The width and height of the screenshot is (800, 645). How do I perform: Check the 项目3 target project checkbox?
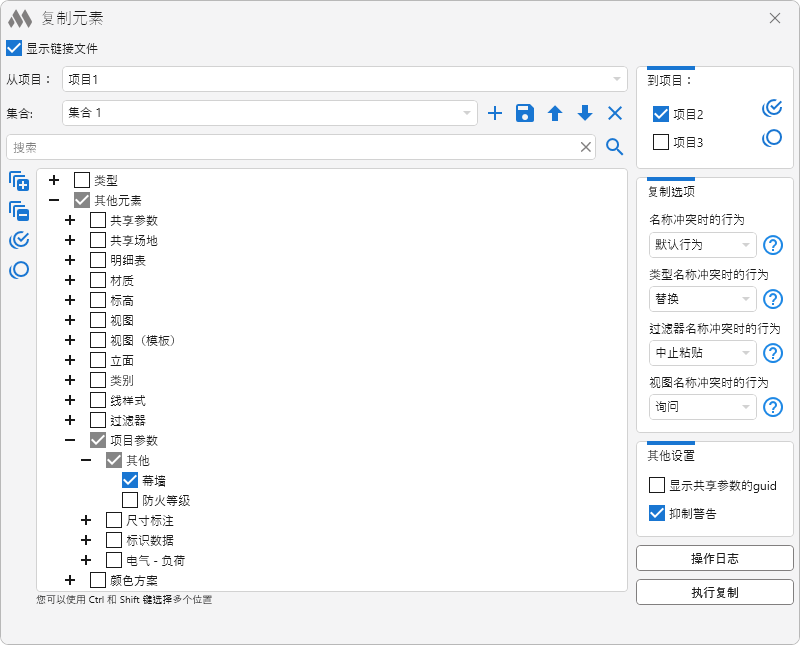click(x=661, y=142)
